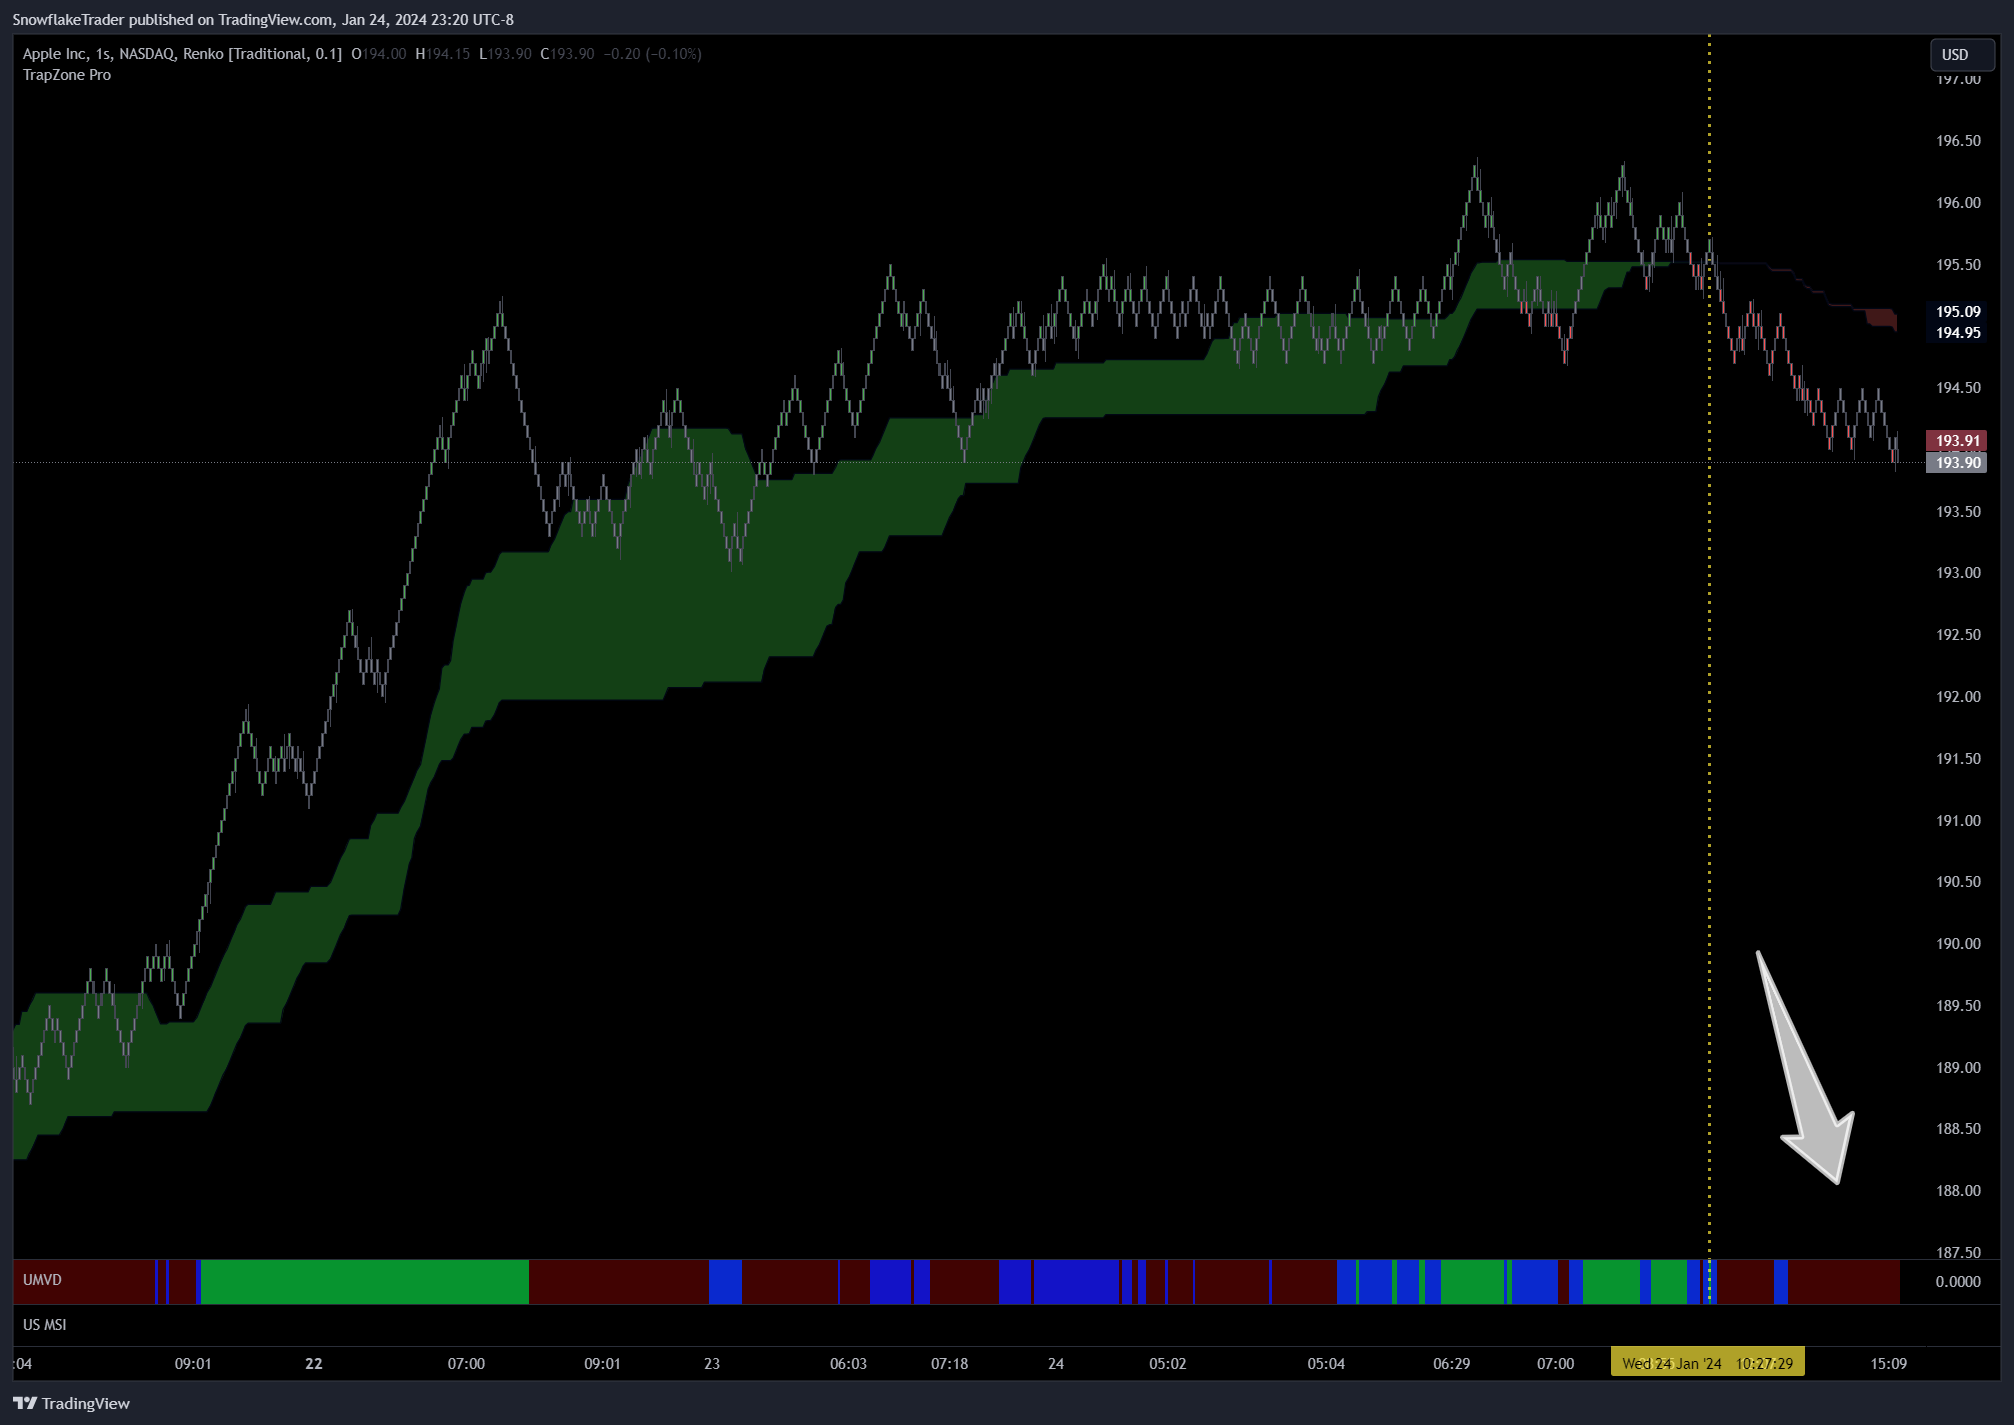Click the closing price C193.90 value
This screenshot has height=1425, width=2014.
point(567,54)
